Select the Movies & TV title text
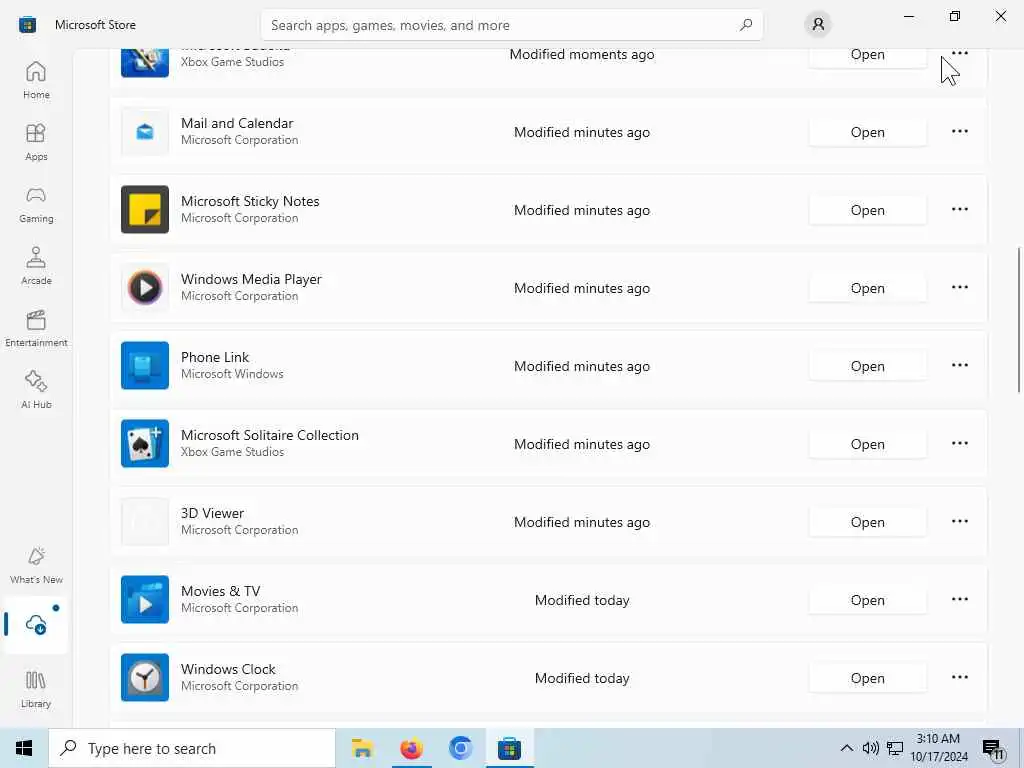Screen dimensions: 1024x768 point(221,591)
